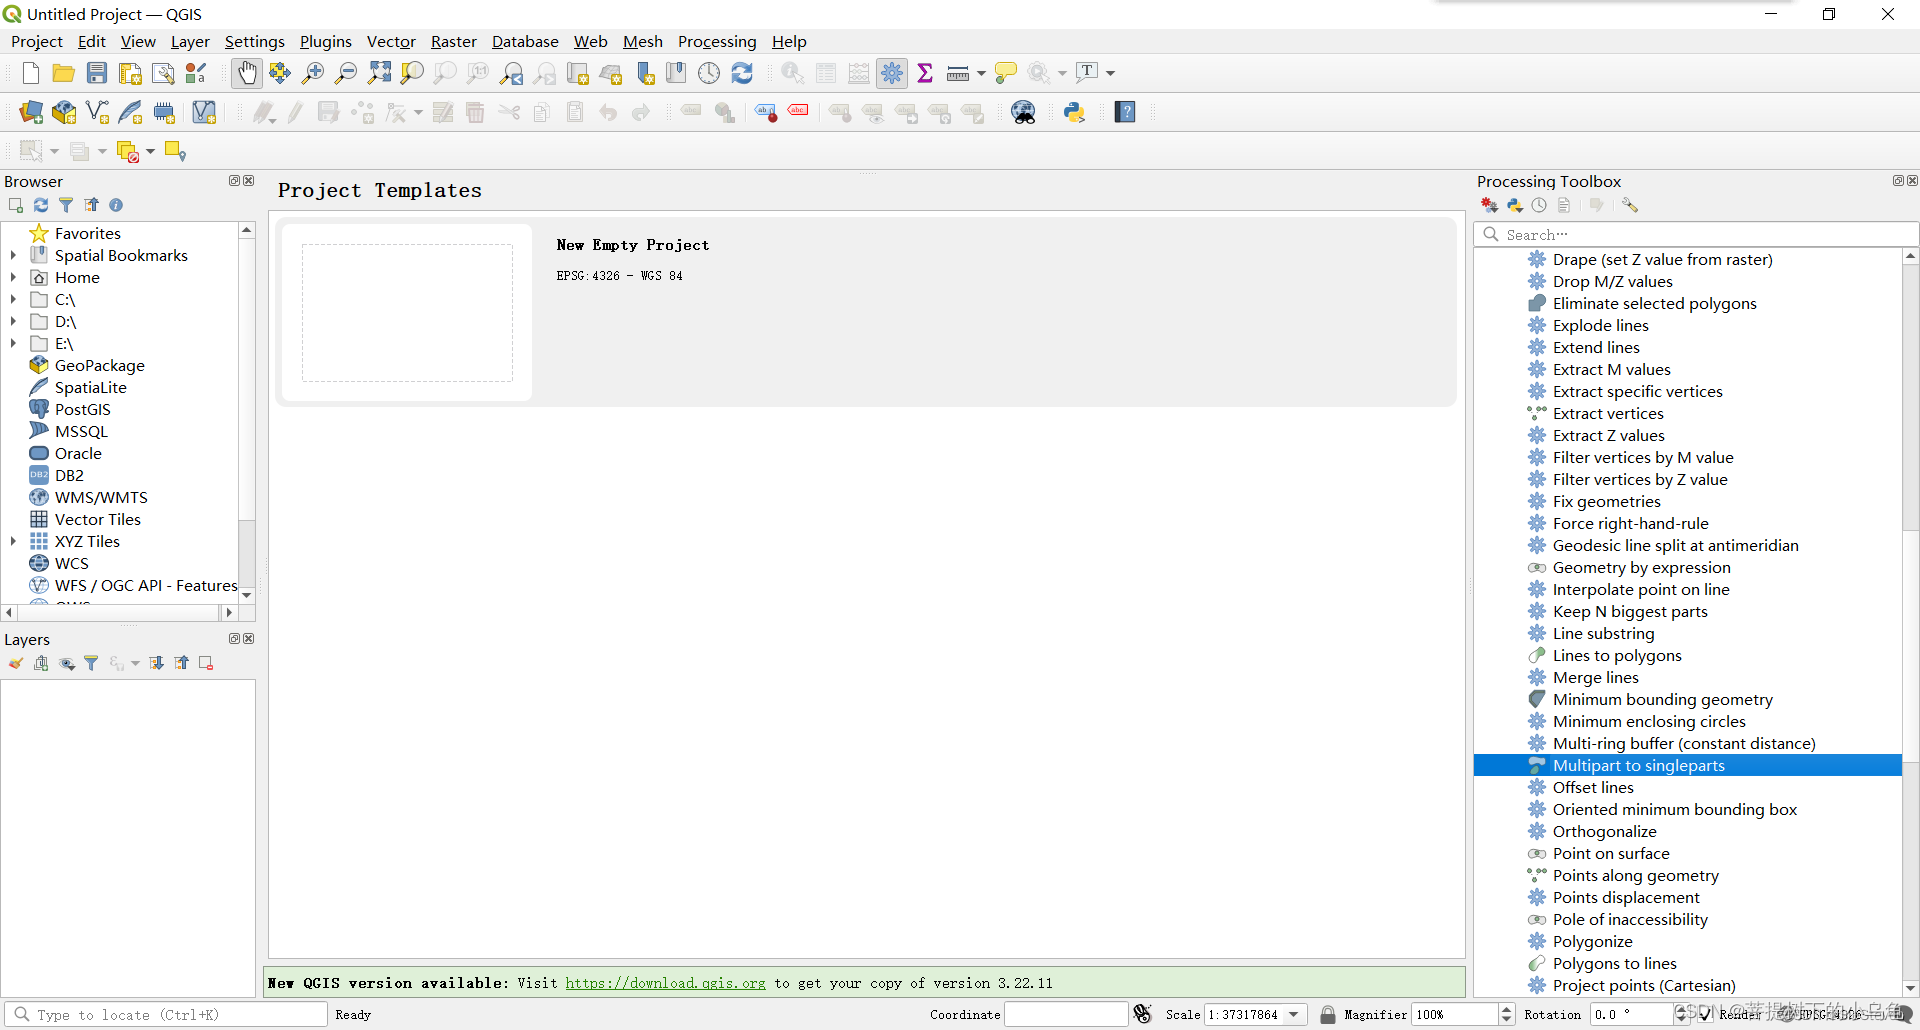Toggle the Pan Map hand tool
The height and width of the screenshot is (1030, 1920).
pos(247,73)
